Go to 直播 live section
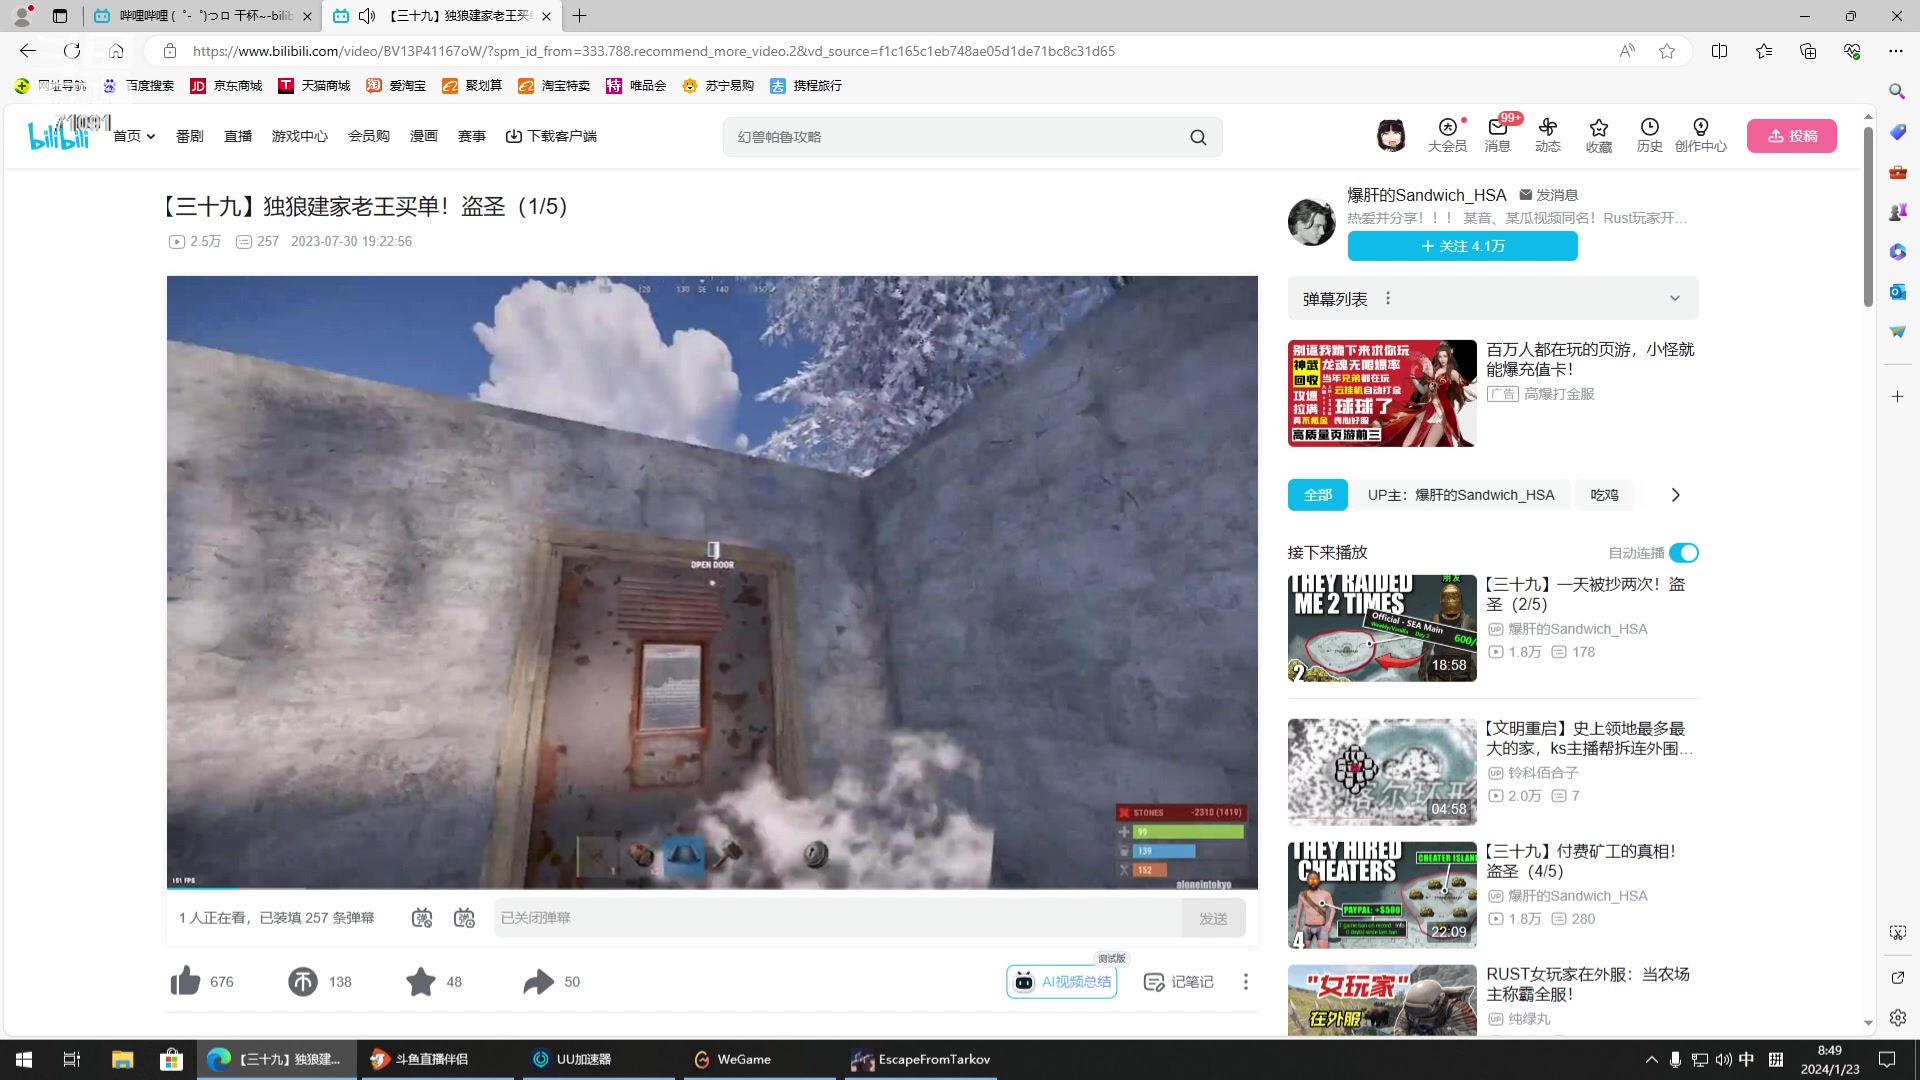This screenshot has height=1080, width=1920. click(x=238, y=136)
